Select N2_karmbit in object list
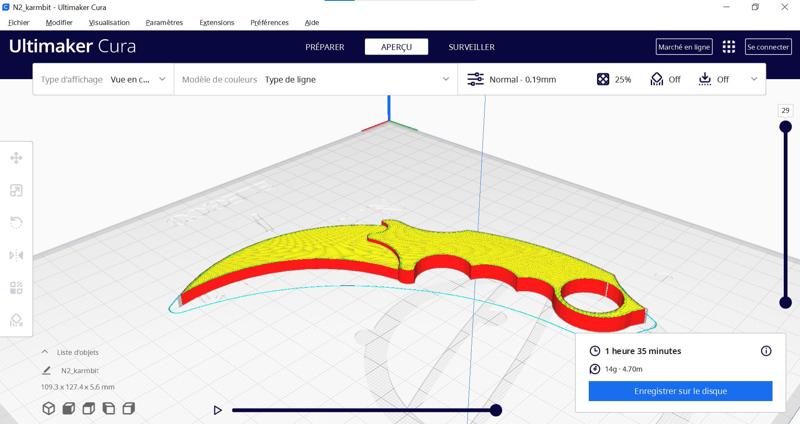800x424 pixels. tap(80, 370)
